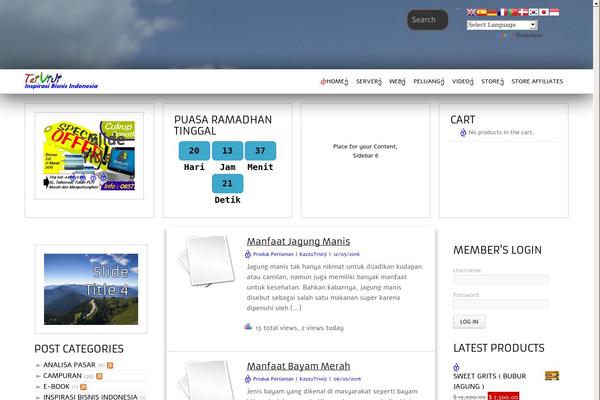Click the Username input field

tap(501, 280)
